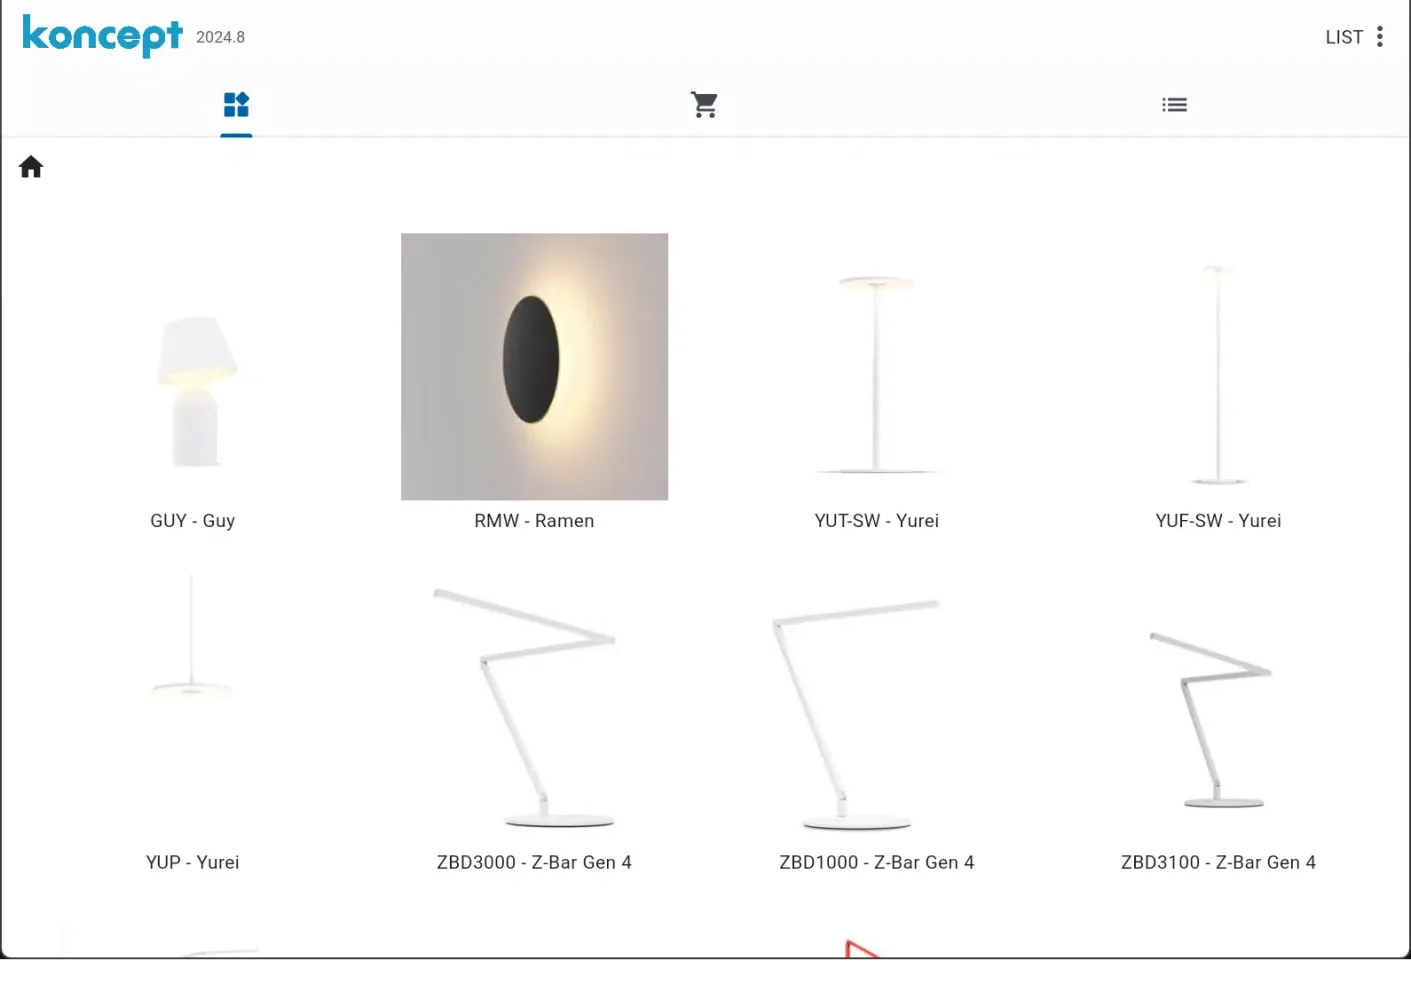The height and width of the screenshot is (1000, 1411).
Task: View the YUF-SW - Yurei floor lamp image
Action: [x=1218, y=375]
